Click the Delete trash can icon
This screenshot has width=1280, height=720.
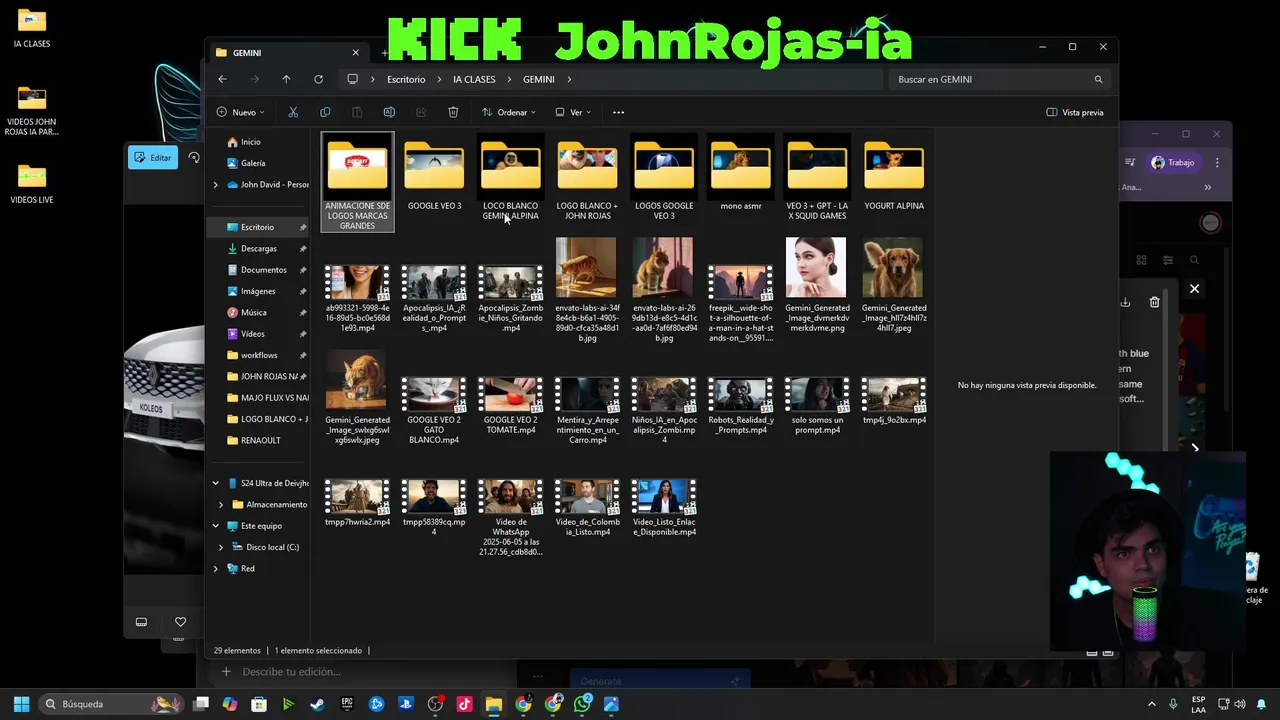453,112
